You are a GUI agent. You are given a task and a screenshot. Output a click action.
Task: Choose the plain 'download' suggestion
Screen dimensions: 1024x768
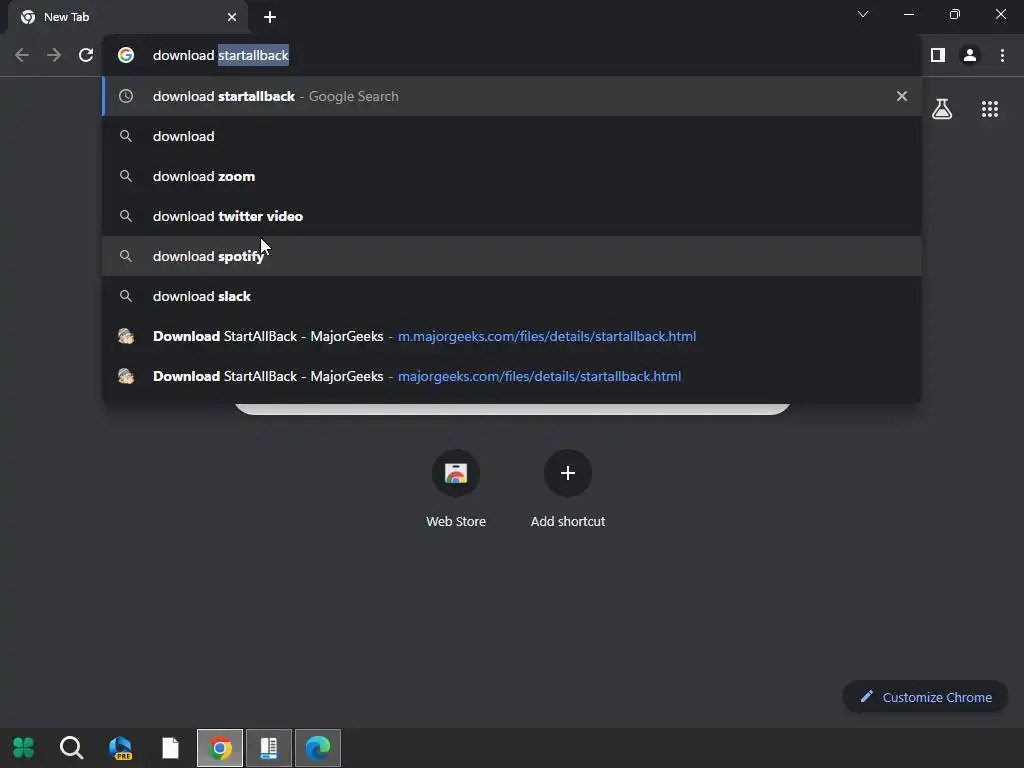[511, 136]
